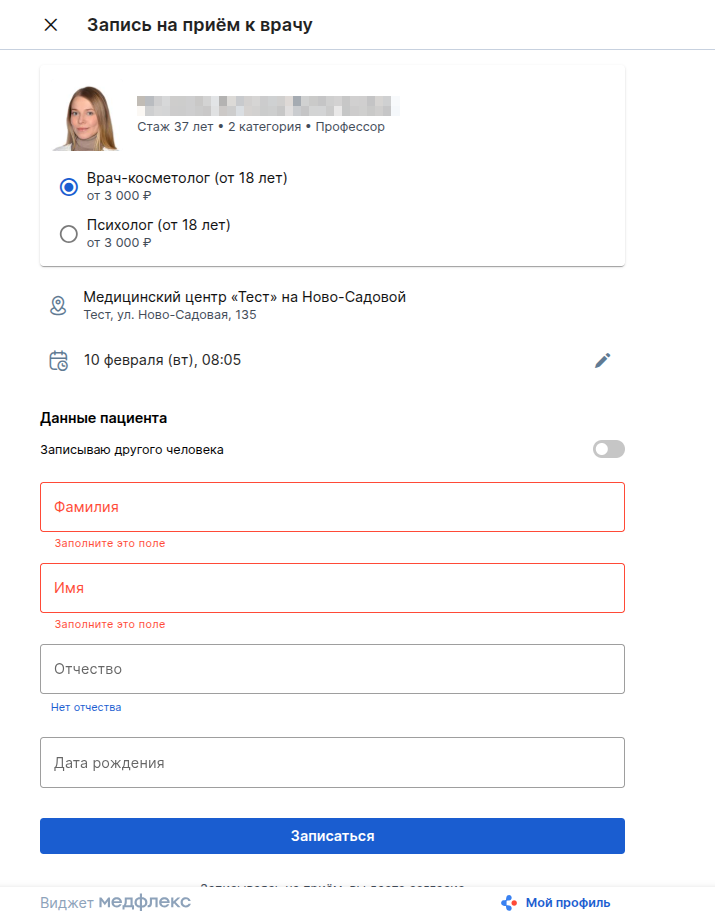The height and width of the screenshot is (917, 715).
Task: Click the clinic name Медицинский центр «Тест»
Action: (x=244, y=297)
